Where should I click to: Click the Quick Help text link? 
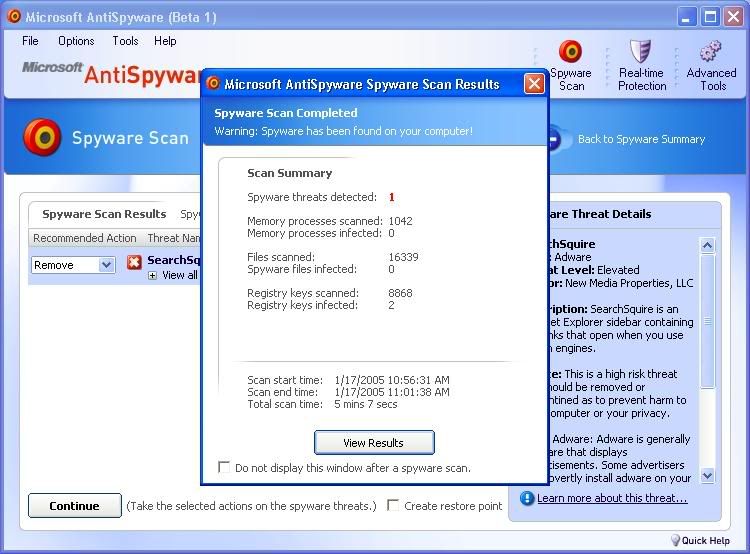[706, 541]
